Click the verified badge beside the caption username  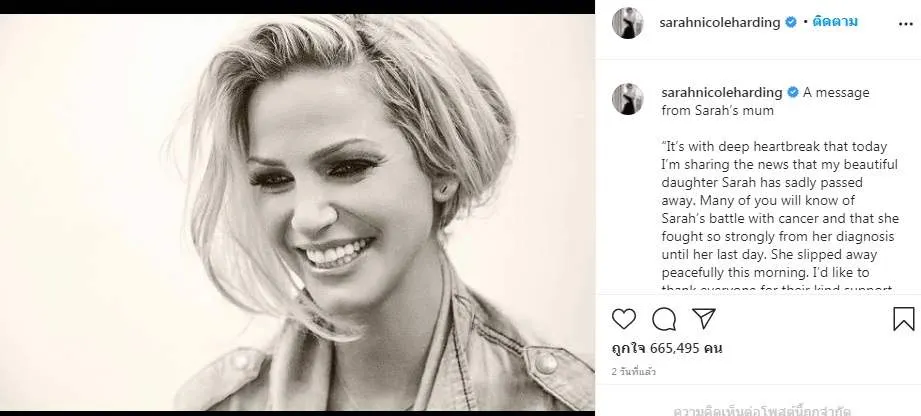793,93
